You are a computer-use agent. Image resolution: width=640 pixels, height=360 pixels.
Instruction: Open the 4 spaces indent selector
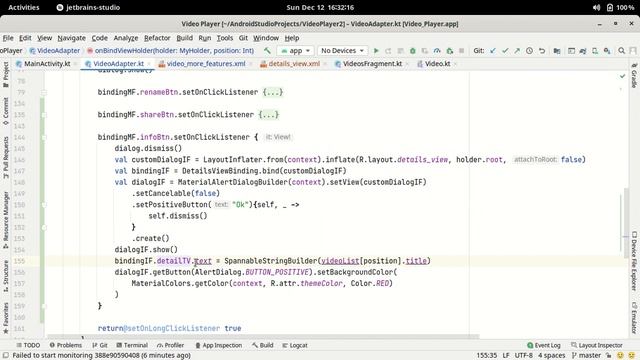(551, 356)
